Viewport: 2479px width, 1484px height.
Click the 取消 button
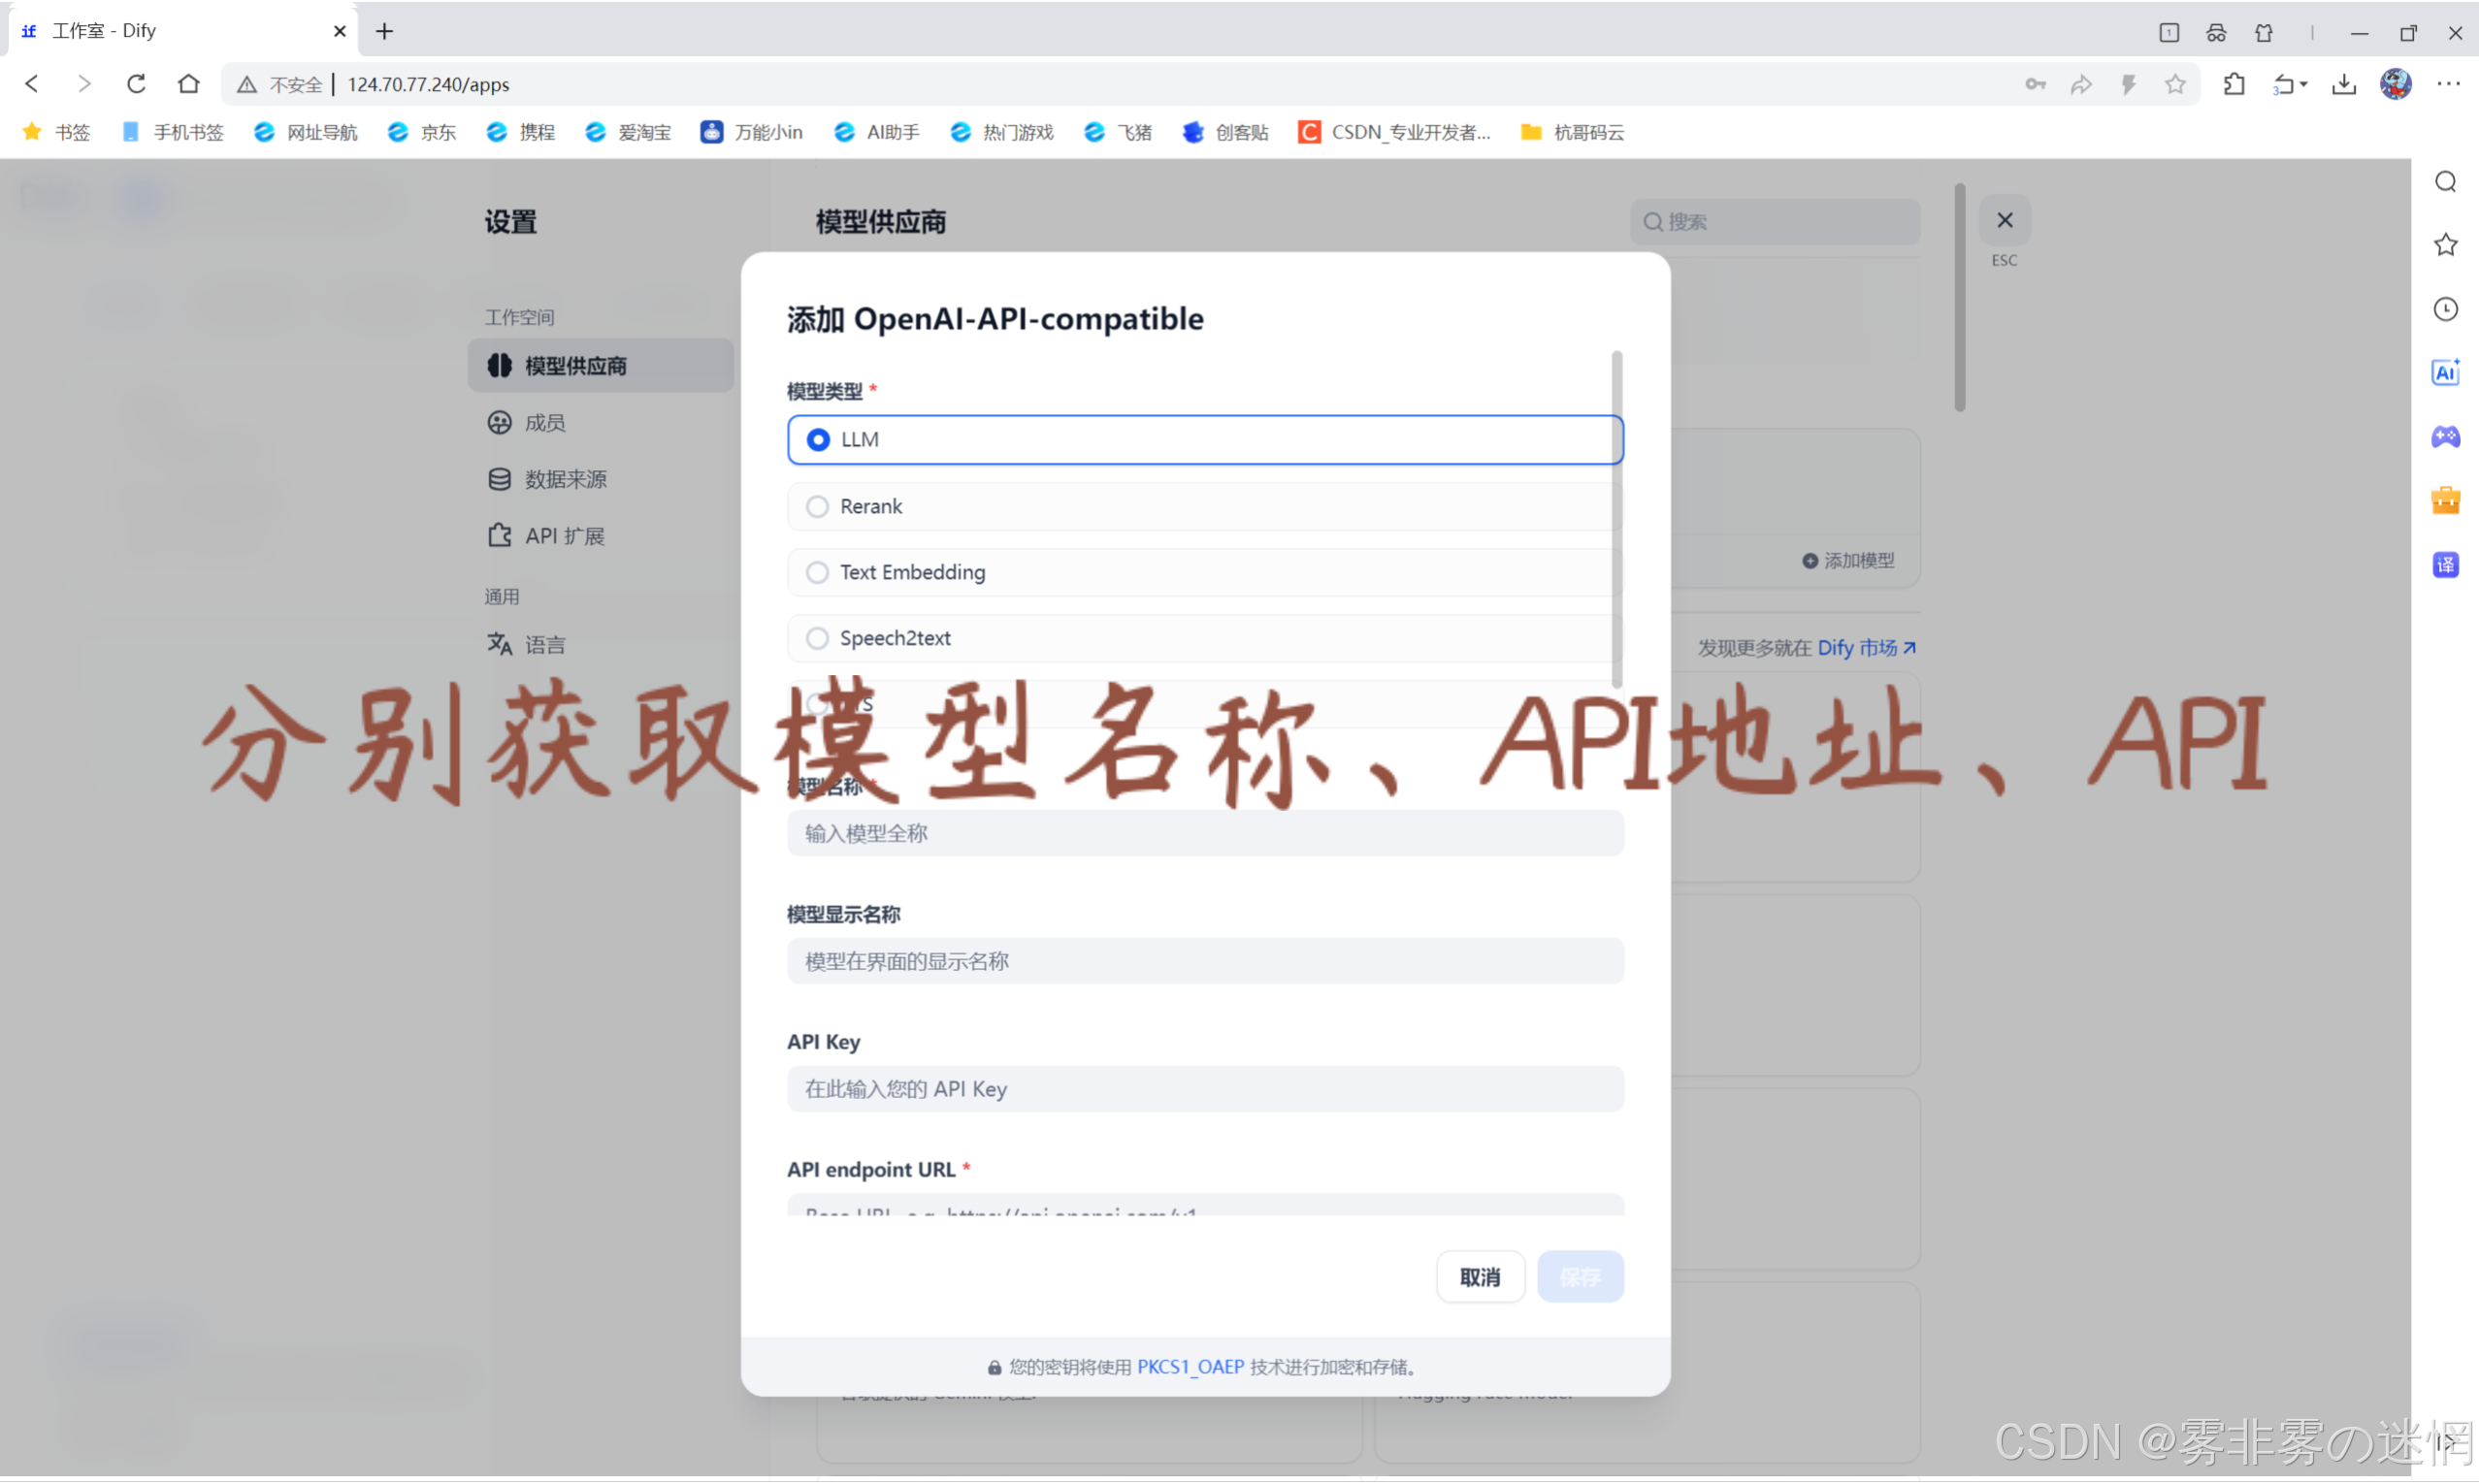1479,1277
